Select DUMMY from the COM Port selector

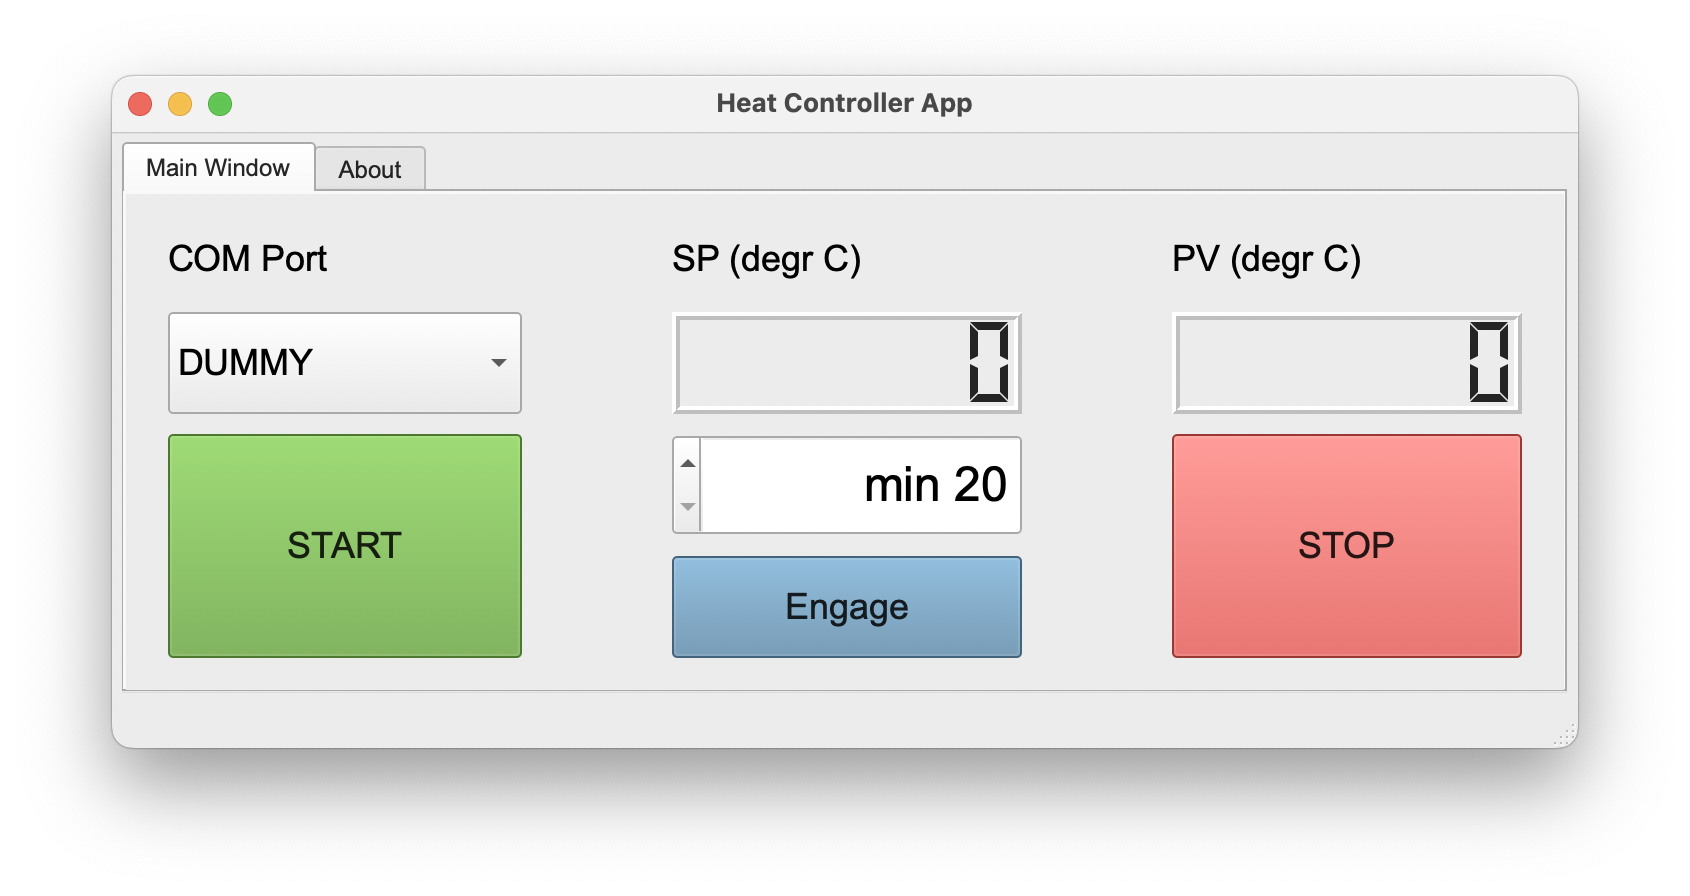(x=344, y=362)
